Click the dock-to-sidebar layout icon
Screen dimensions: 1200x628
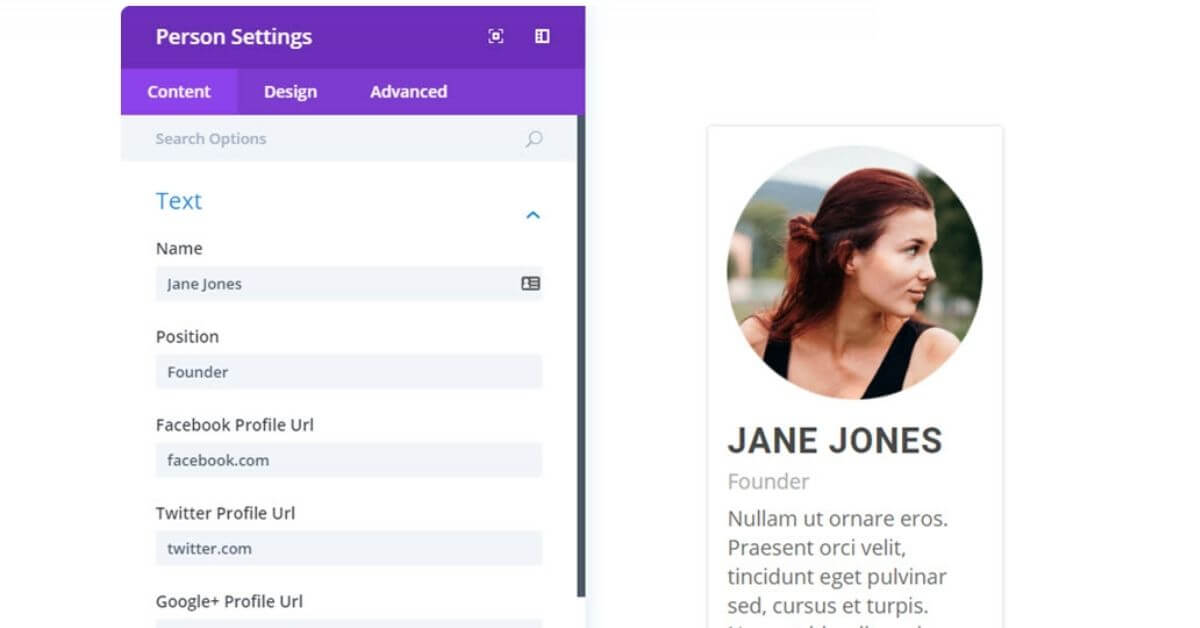(542, 36)
